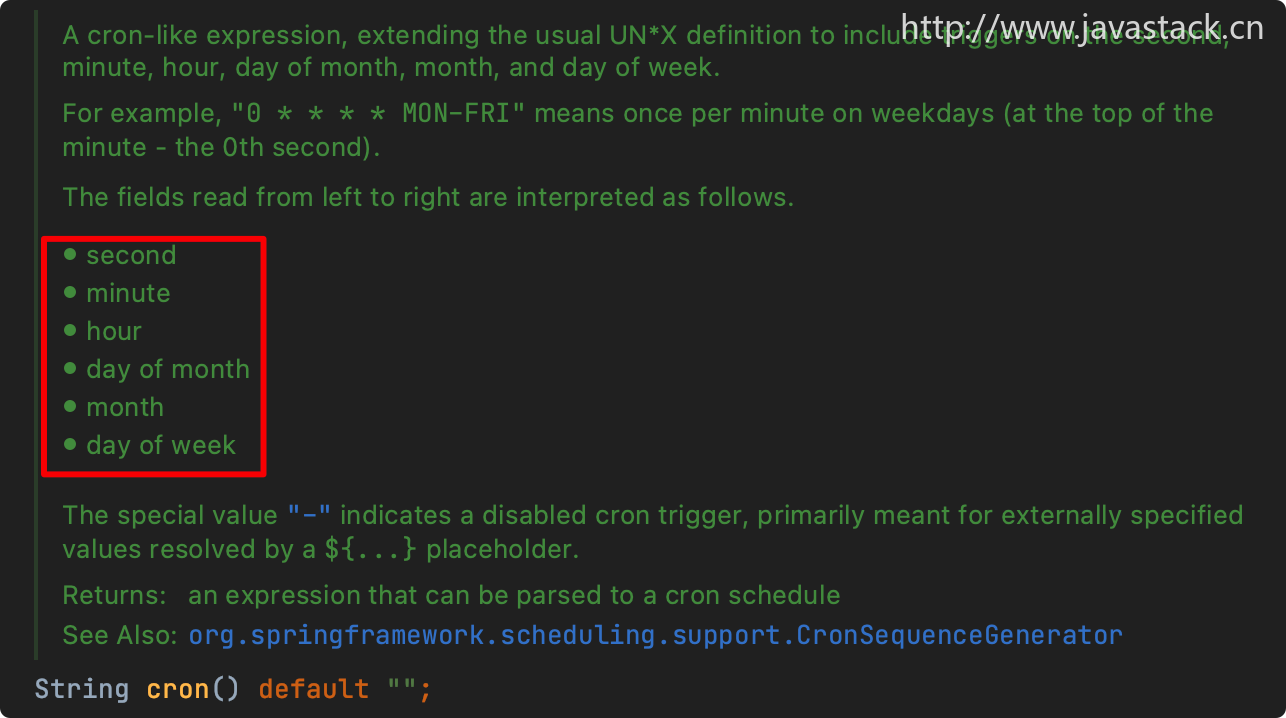Click the "-" special value code snippet
Screen dimensions: 1286x718
[x=309, y=516]
